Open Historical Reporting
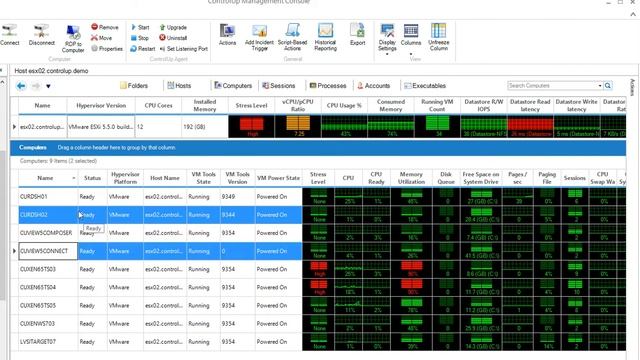 pyautogui.click(x=325, y=37)
